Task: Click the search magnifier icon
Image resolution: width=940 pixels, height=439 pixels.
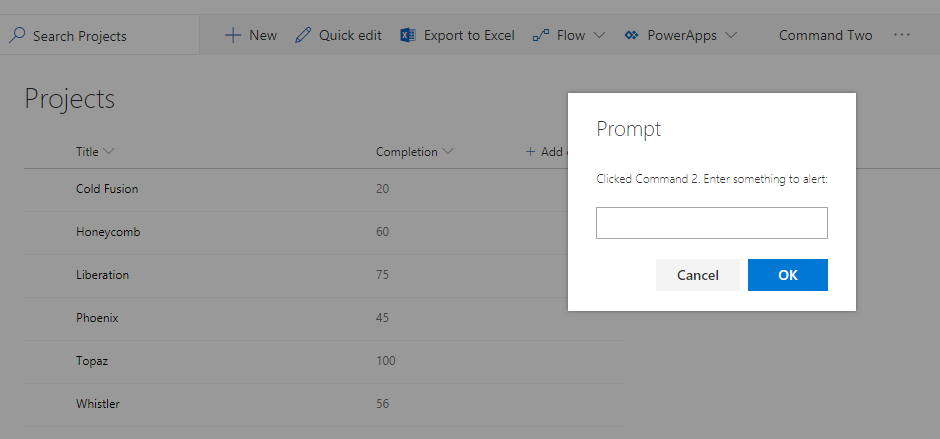Action: (x=17, y=35)
